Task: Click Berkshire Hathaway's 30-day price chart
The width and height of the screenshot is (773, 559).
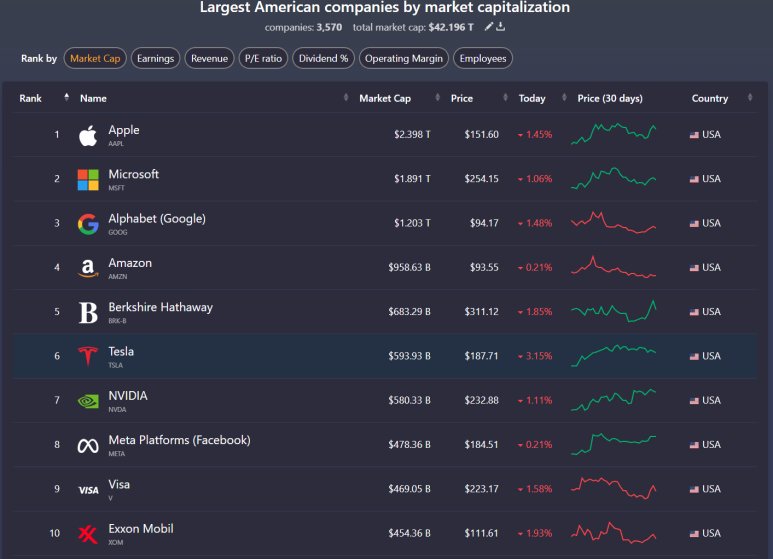Action: point(614,311)
